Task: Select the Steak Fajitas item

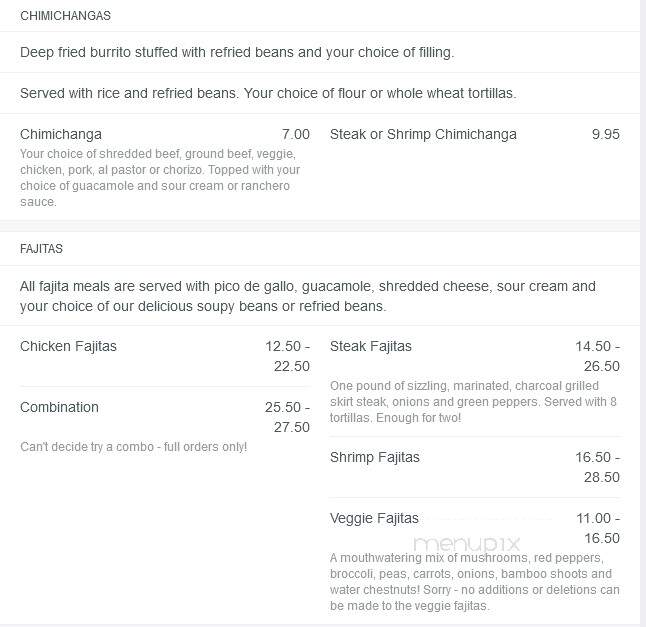Action: pos(371,346)
